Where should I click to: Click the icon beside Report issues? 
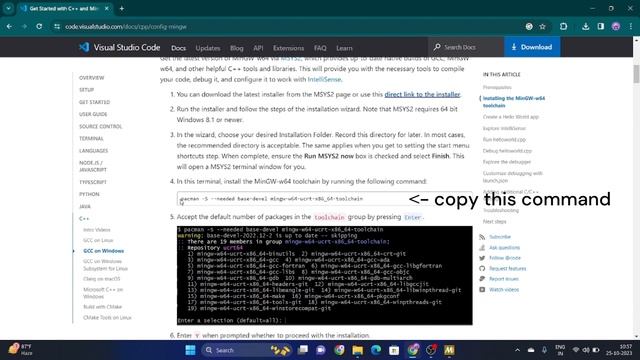(482, 279)
